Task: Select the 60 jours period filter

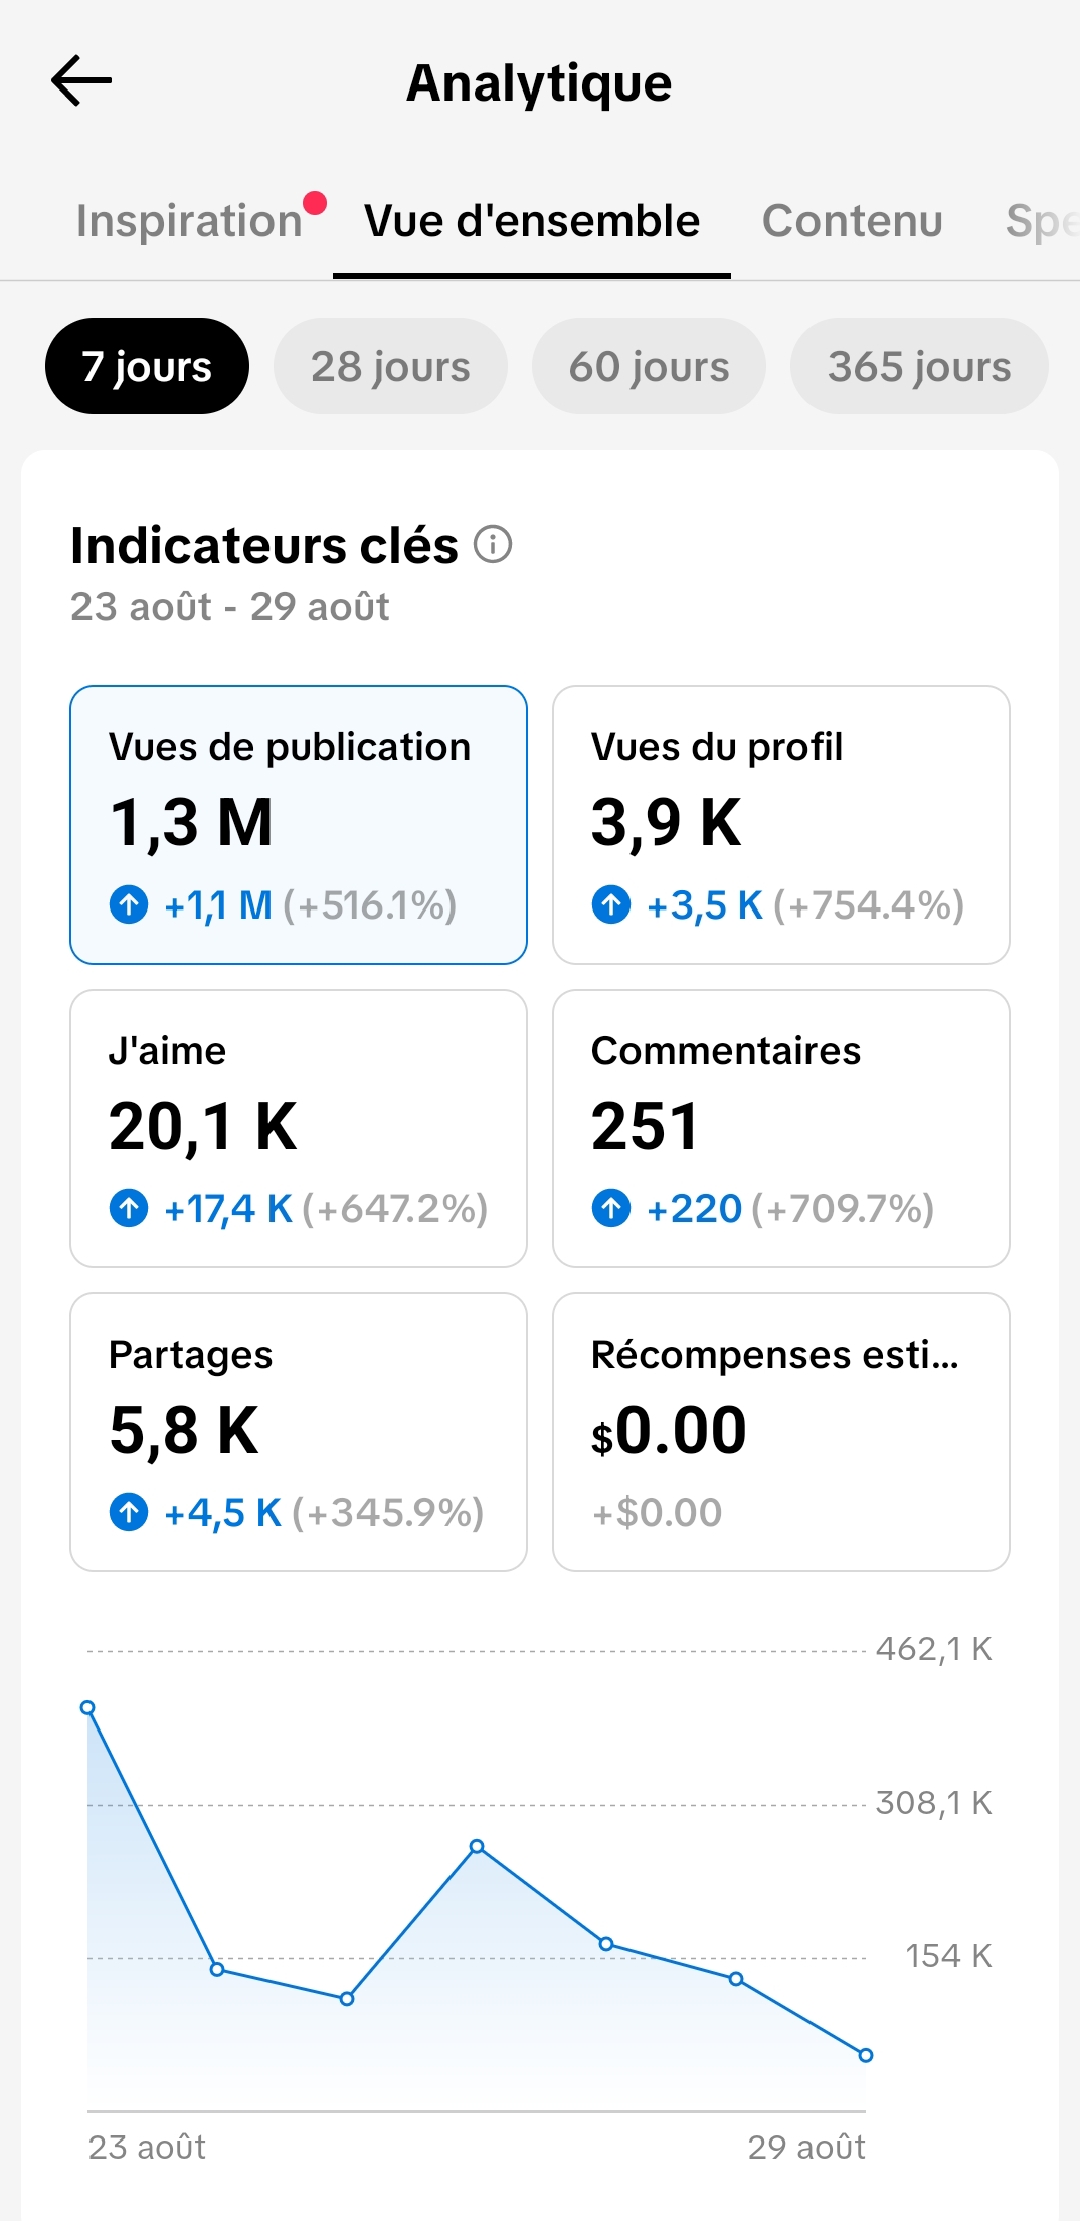Action: pyautogui.click(x=649, y=366)
